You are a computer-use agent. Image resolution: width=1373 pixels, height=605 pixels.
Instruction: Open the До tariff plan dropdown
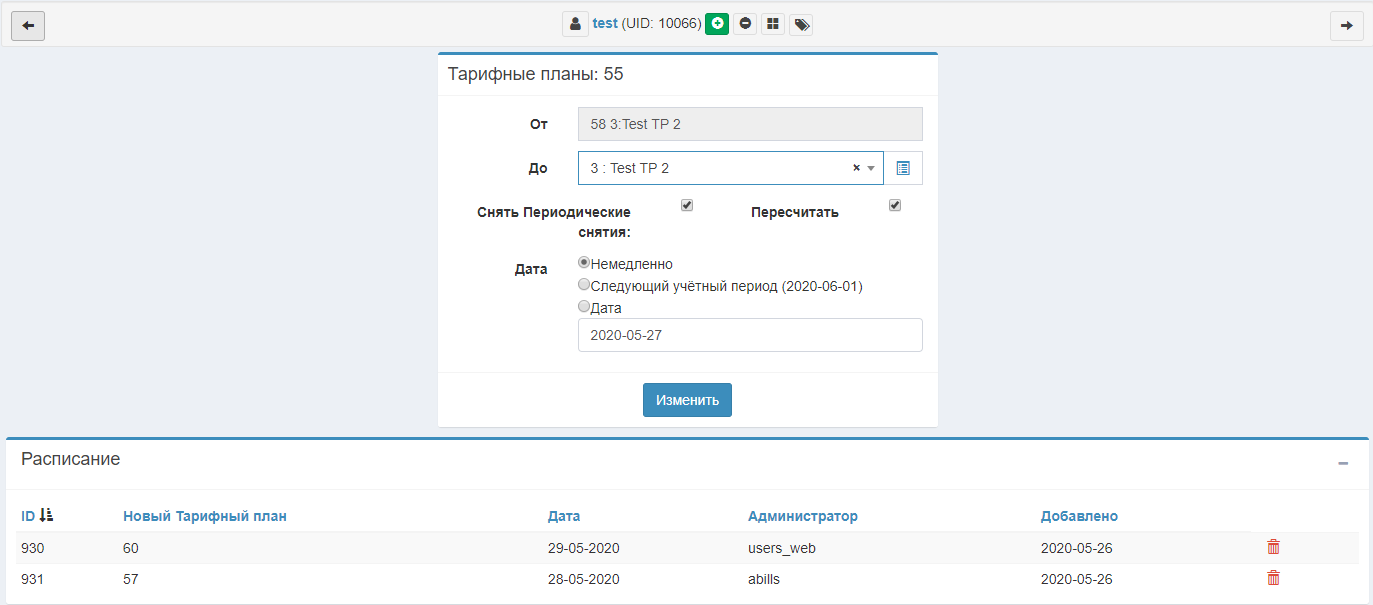click(x=720, y=169)
